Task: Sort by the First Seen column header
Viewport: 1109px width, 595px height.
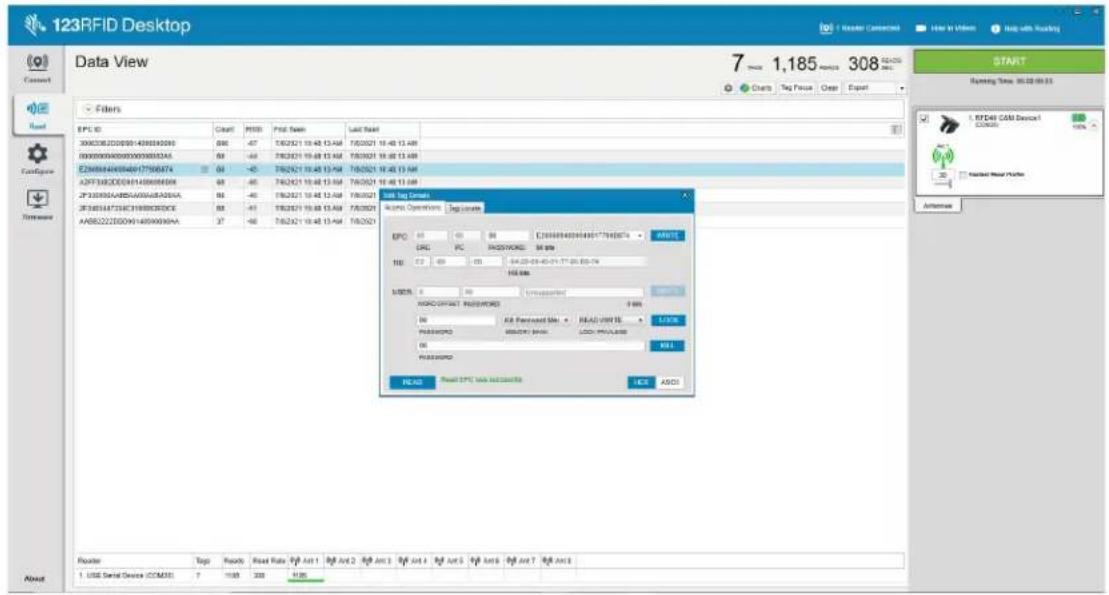Action: coord(308,129)
